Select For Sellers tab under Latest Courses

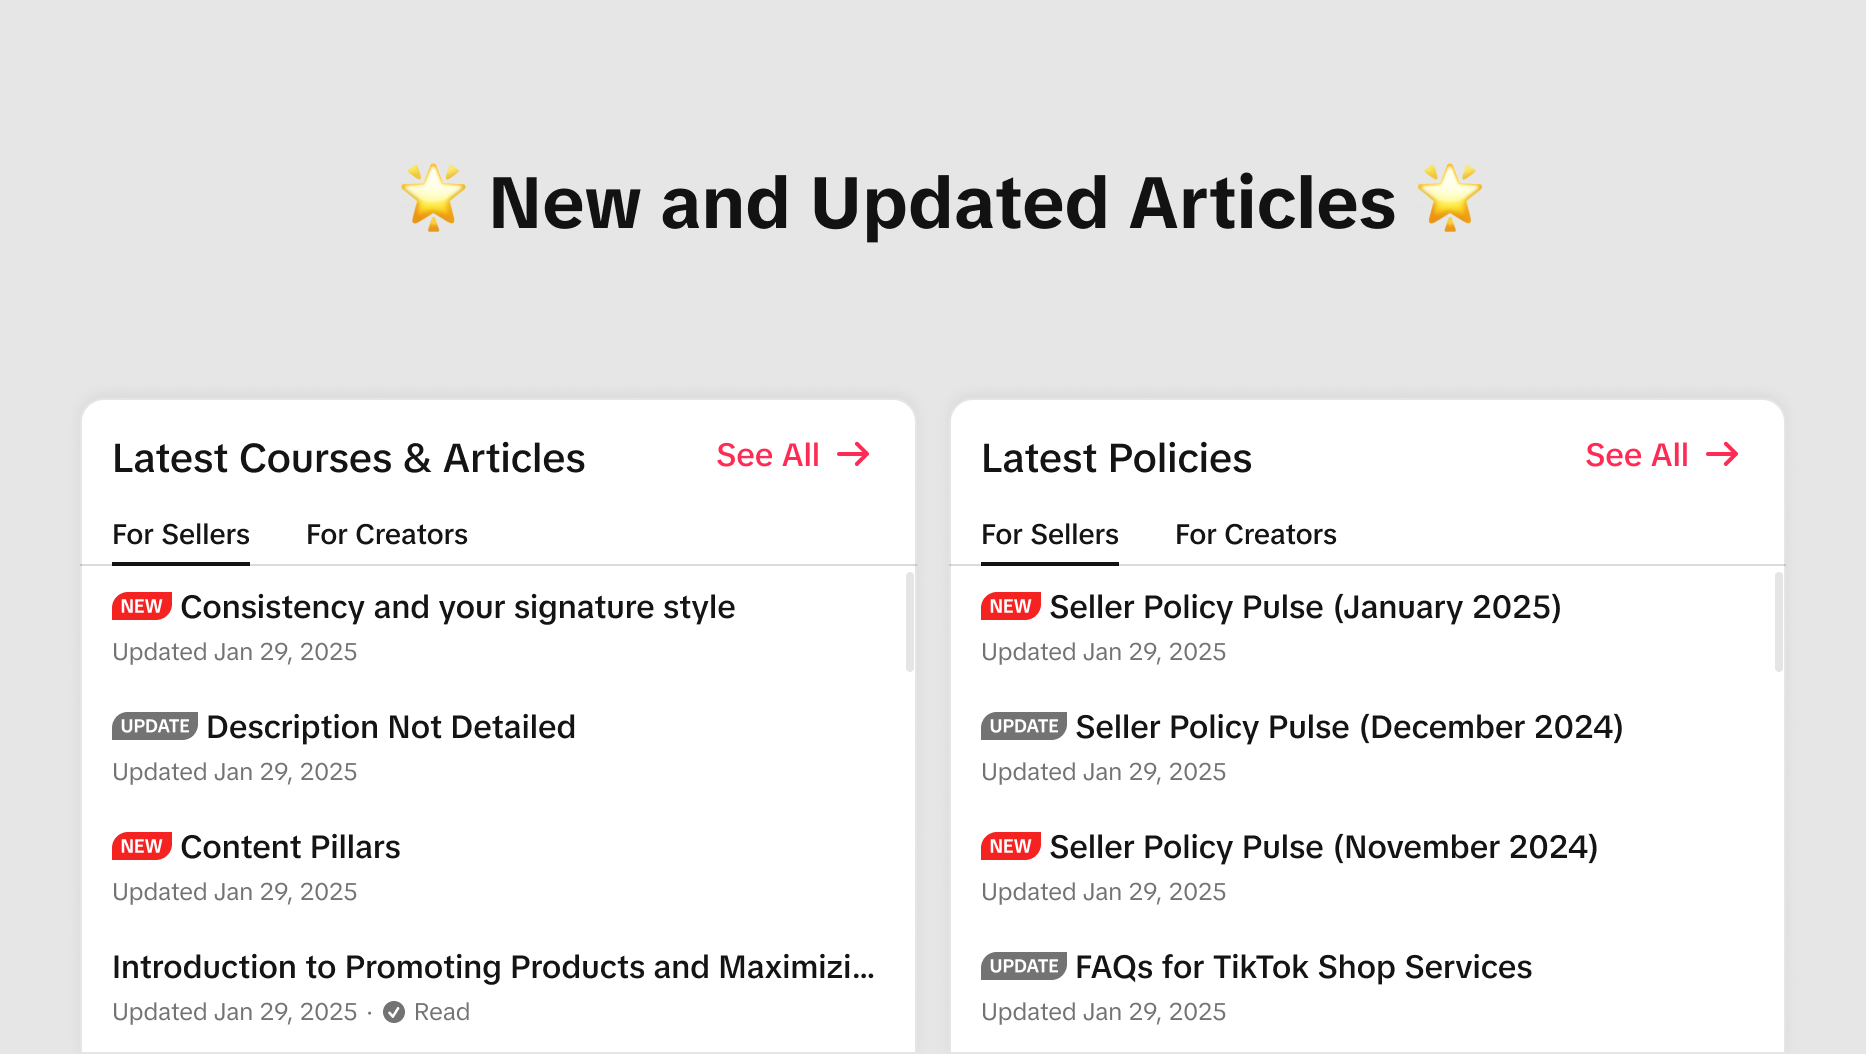(x=181, y=535)
